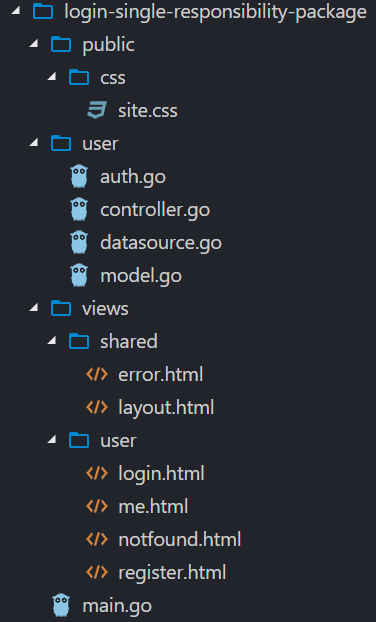The width and height of the screenshot is (376, 622).
Task: Open the layout.html file
Action: [166, 407]
